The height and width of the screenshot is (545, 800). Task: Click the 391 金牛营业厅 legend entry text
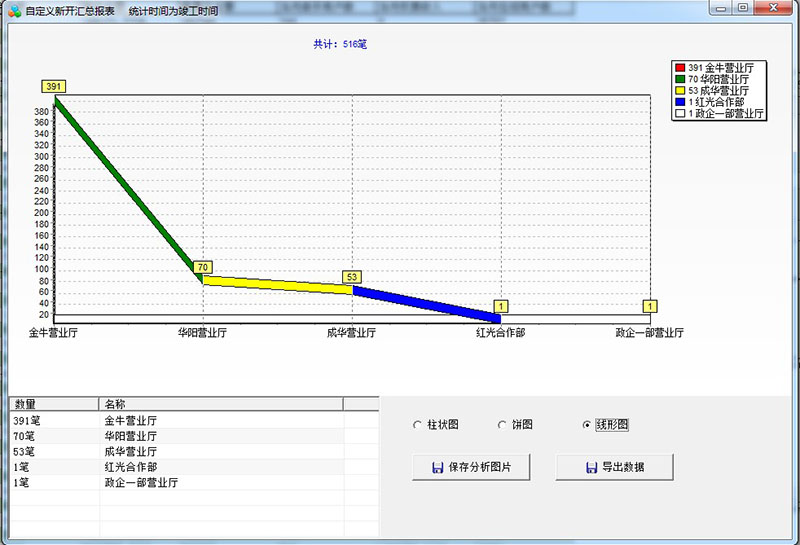[720, 67]
